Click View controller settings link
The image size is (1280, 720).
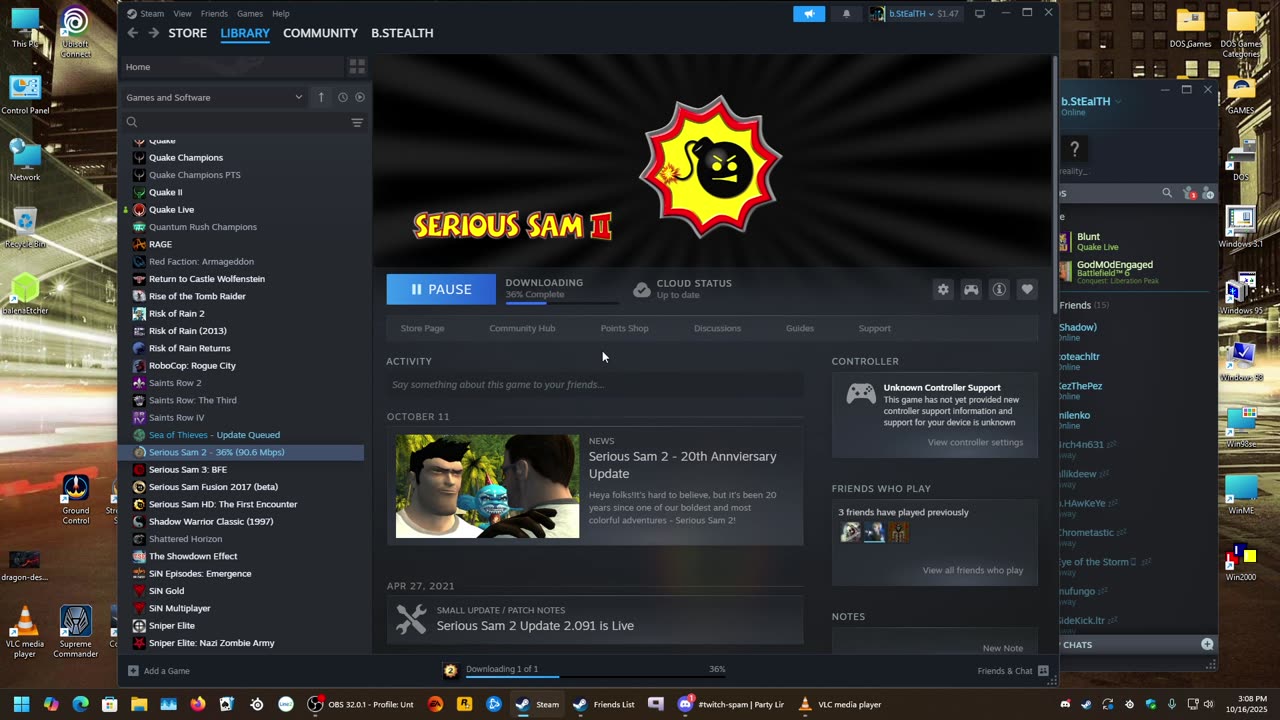click(x=975, y=442)
